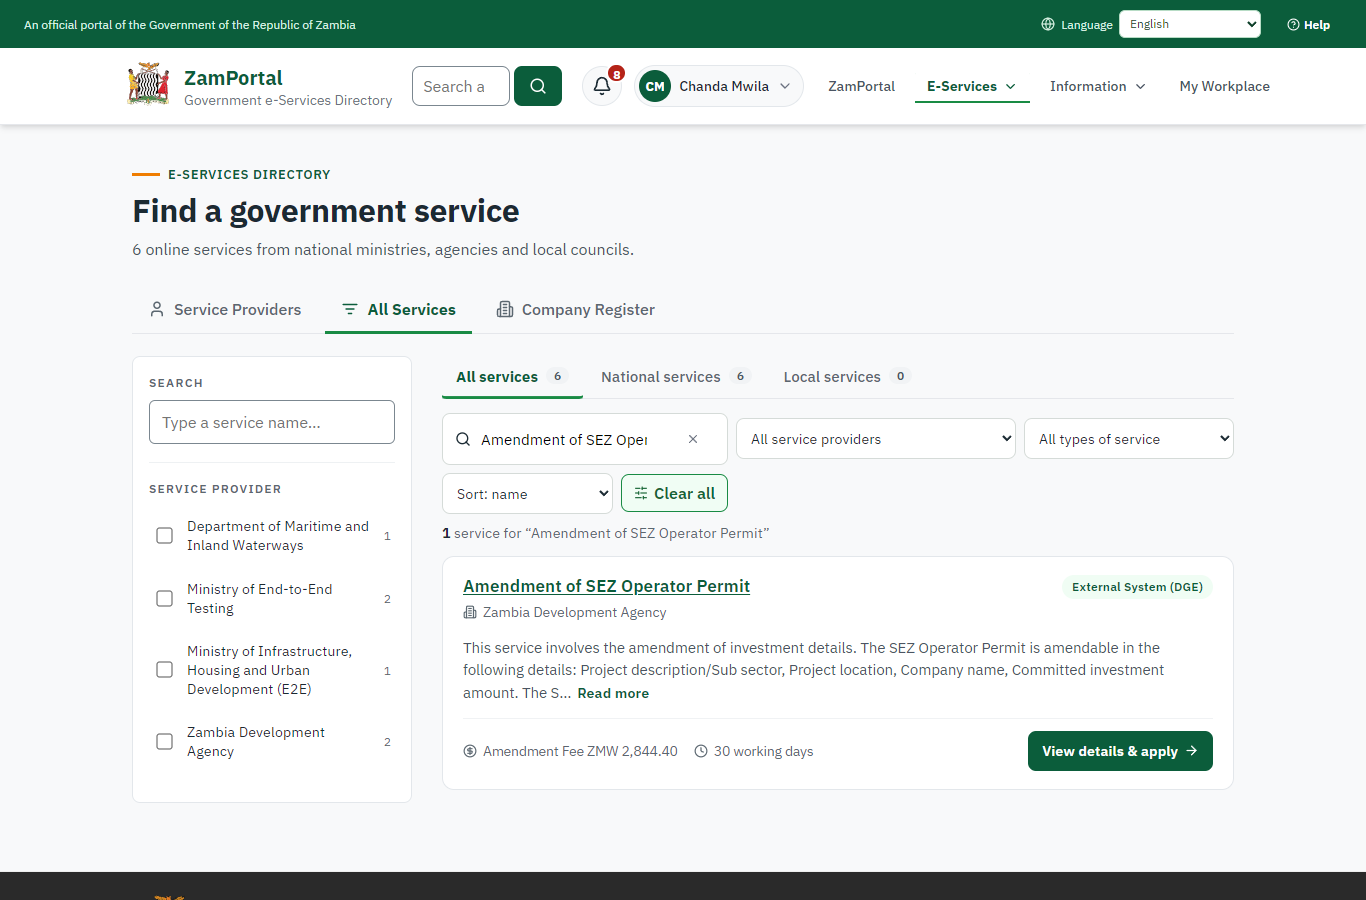Viewport: 1366px width, 900px height.
Task: Check Zambia Development Agency filter
Action: (165, 742)
